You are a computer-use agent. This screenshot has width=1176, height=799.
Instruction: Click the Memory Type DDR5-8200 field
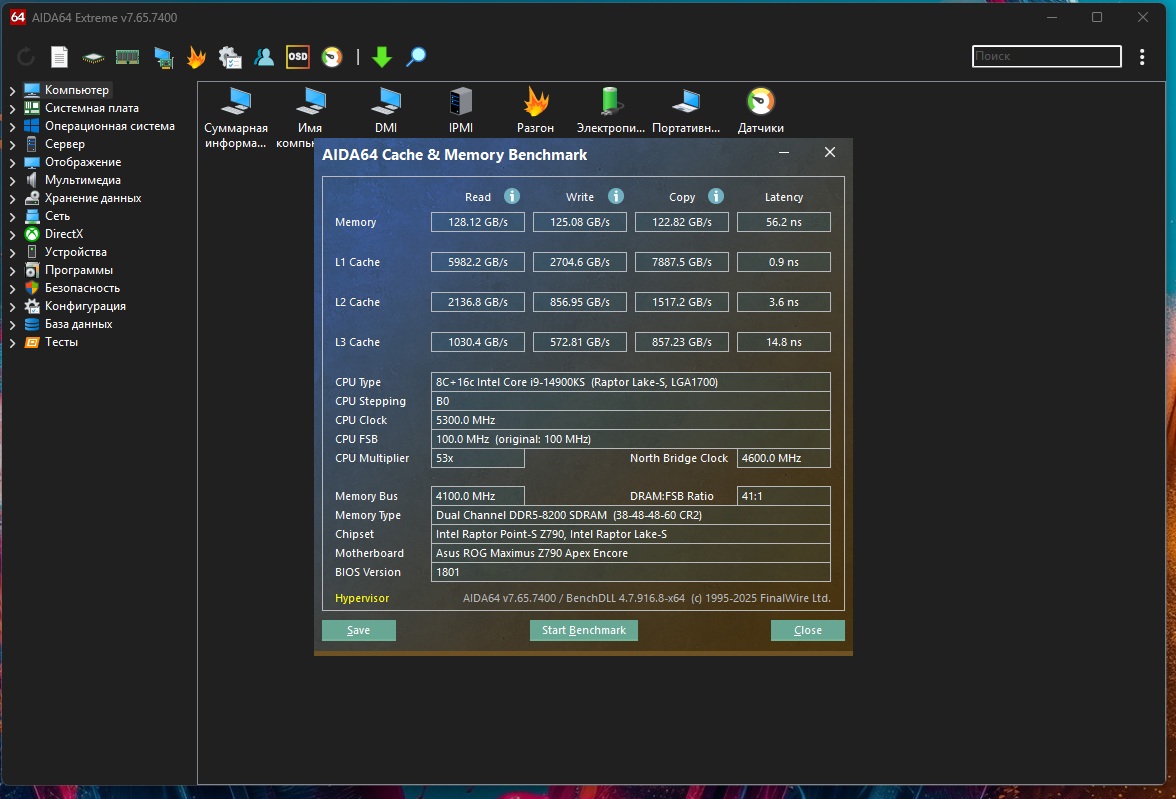pos(631,515)
